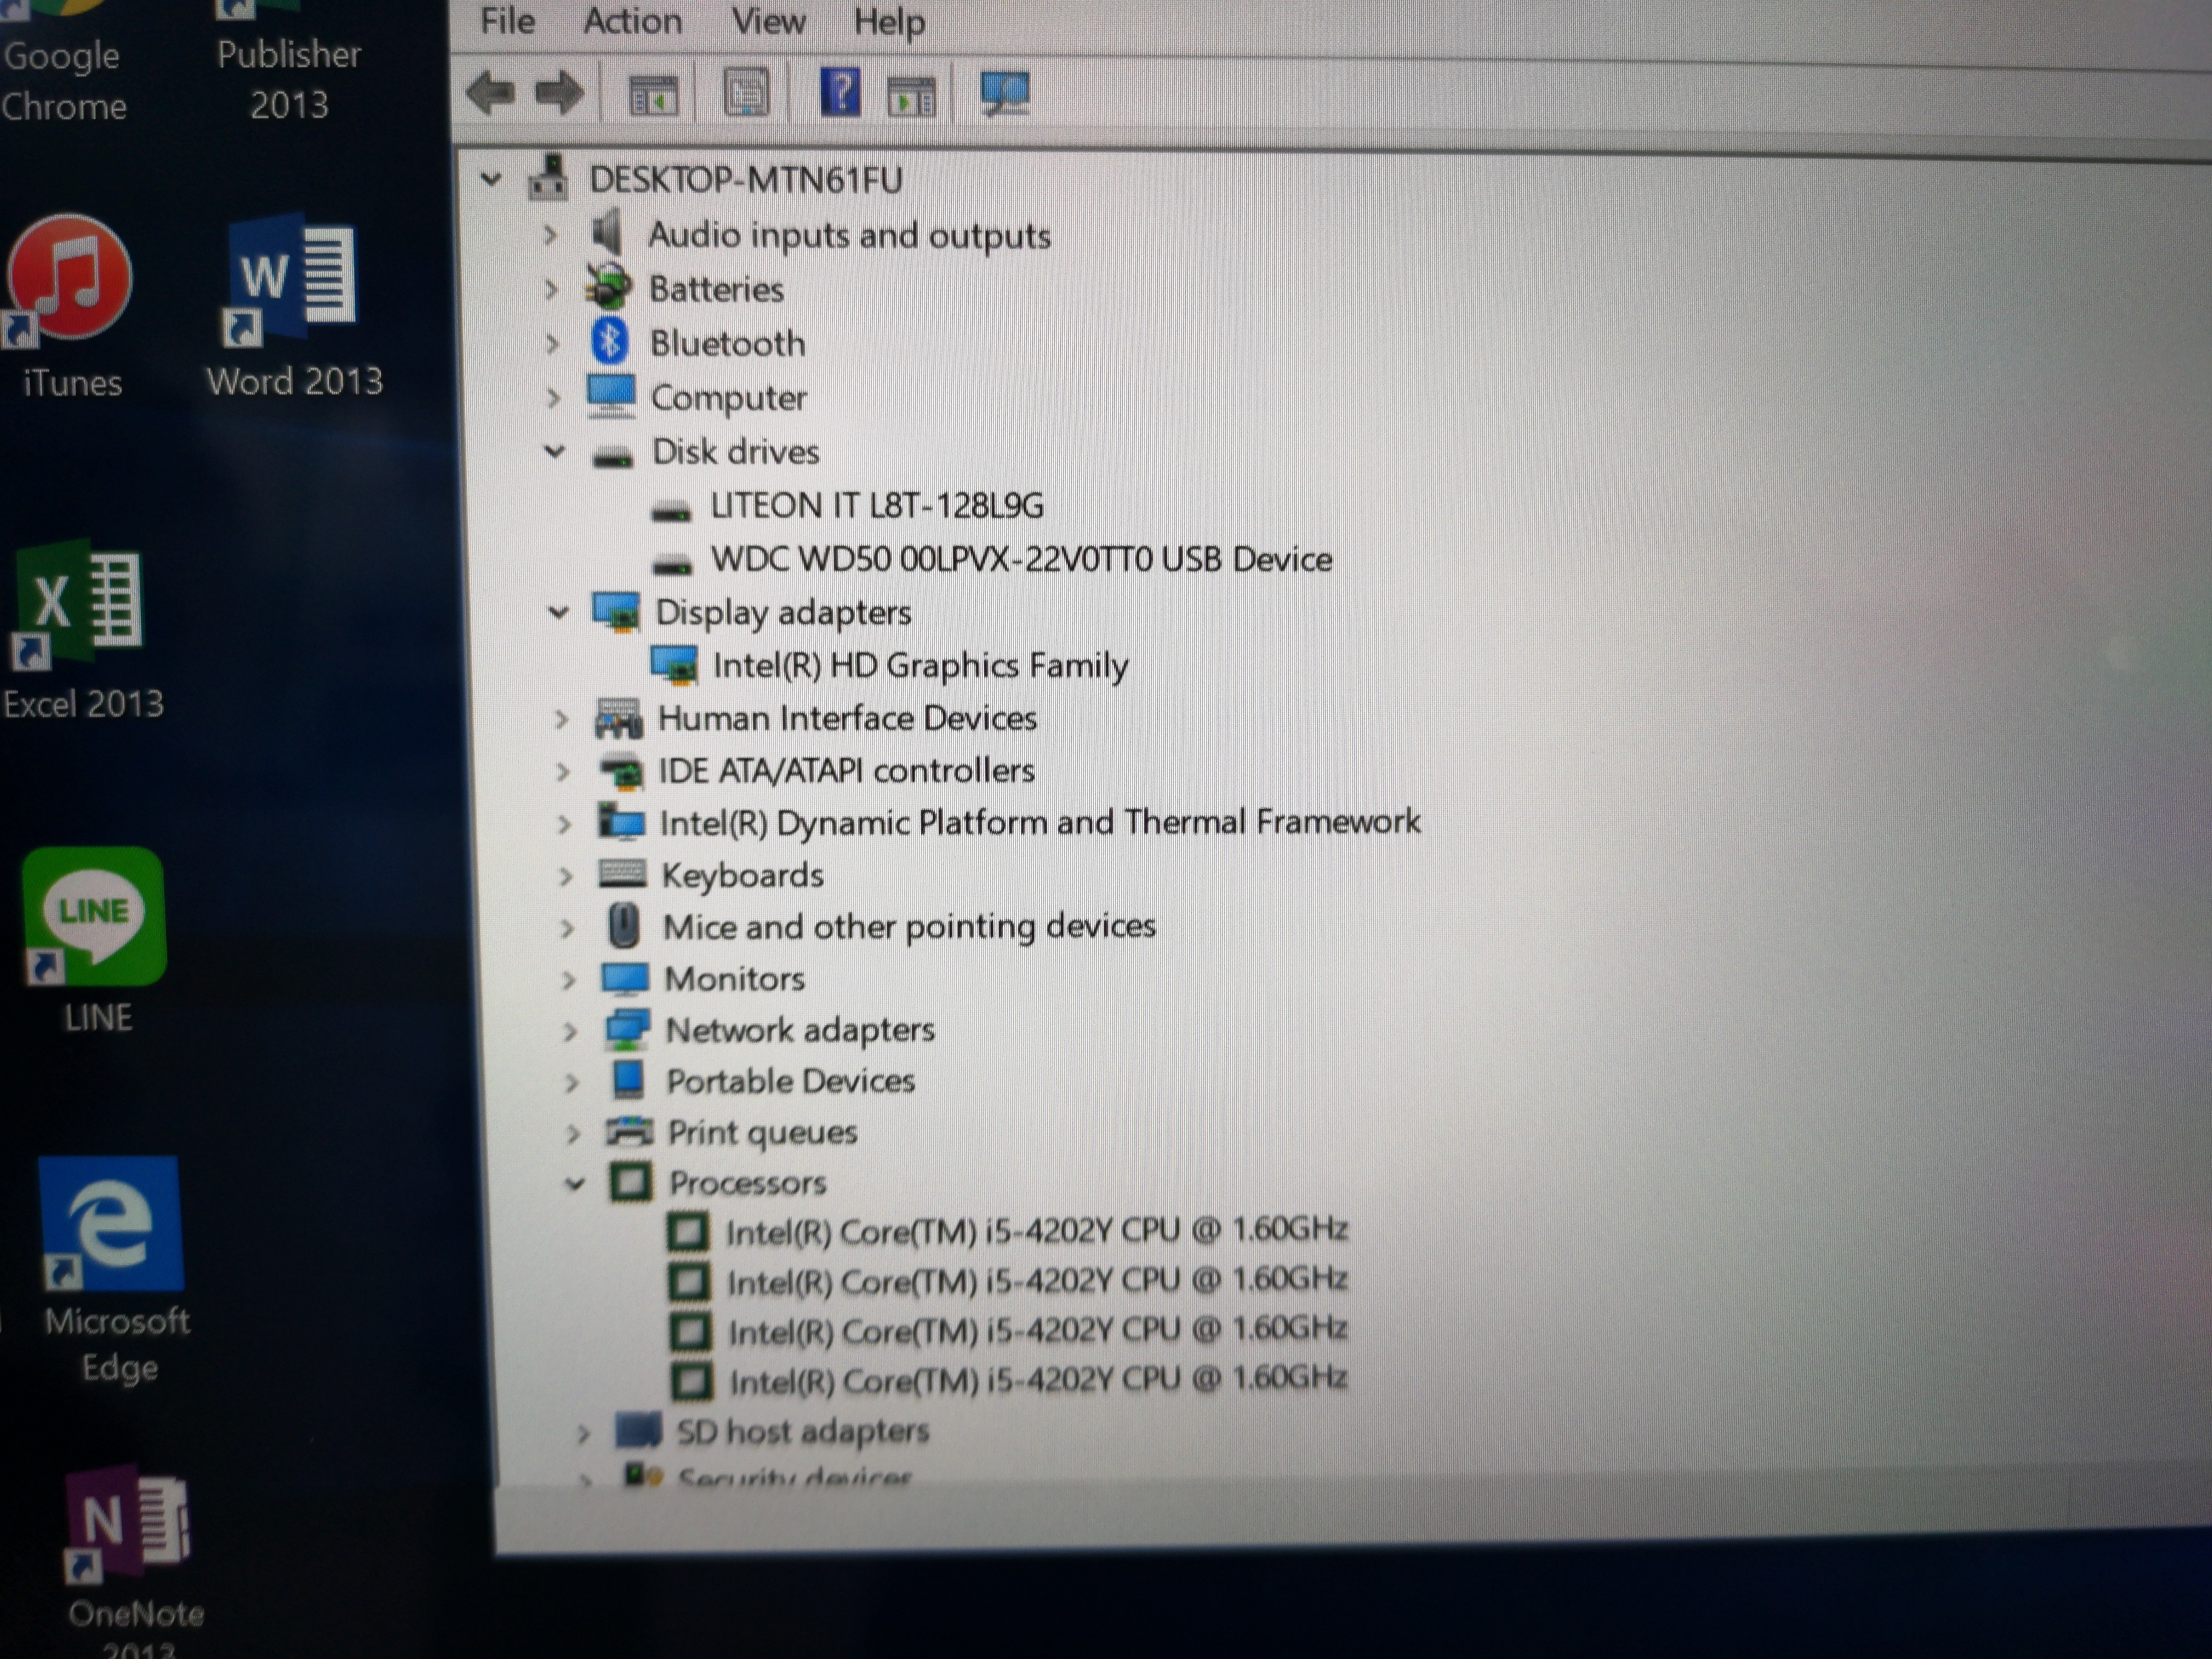Open the Action menu
Image resolution: width=2212 pixels, height=1659 pixels.
coord(632,21)
